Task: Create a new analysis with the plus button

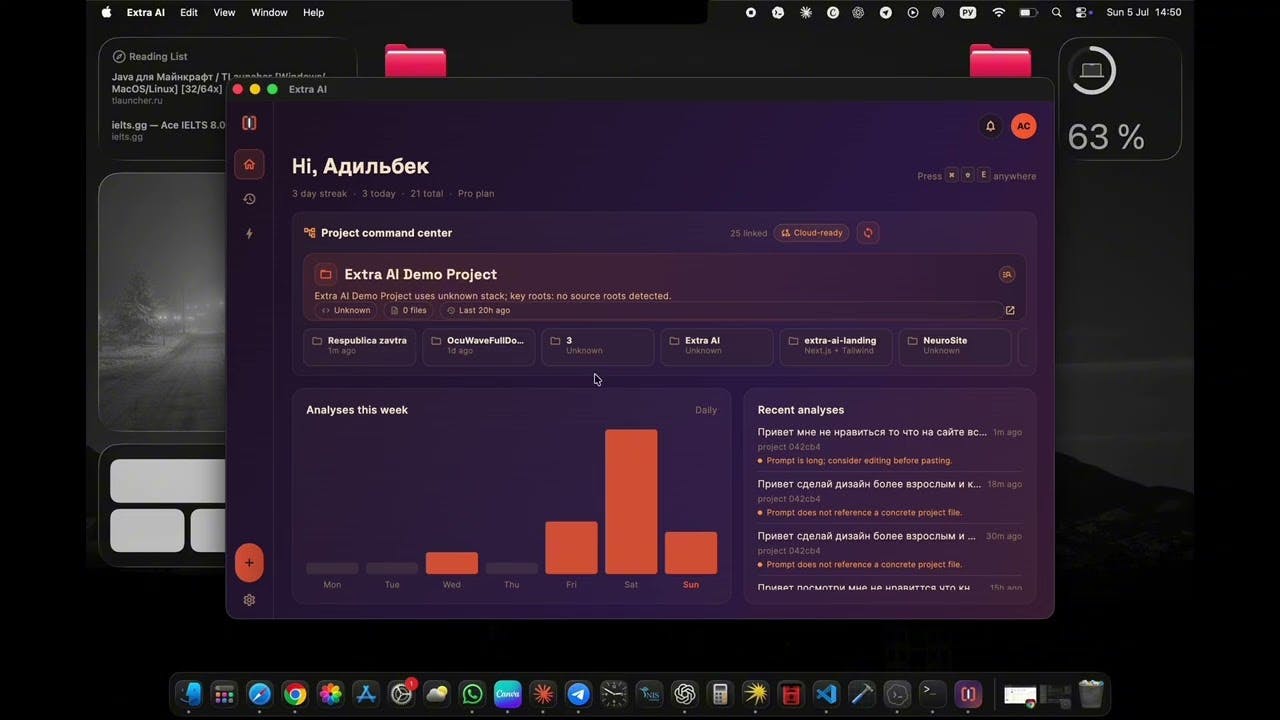Action: tap(249, 562)
